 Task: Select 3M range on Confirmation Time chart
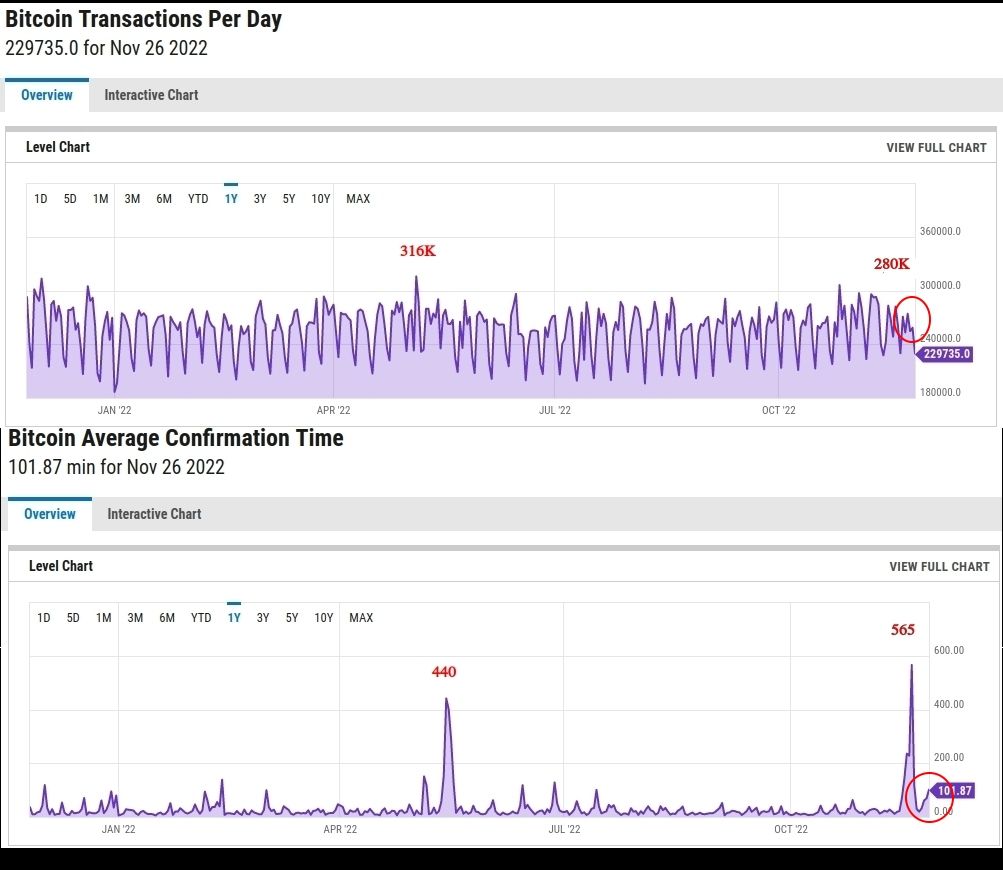coord(135,618)
